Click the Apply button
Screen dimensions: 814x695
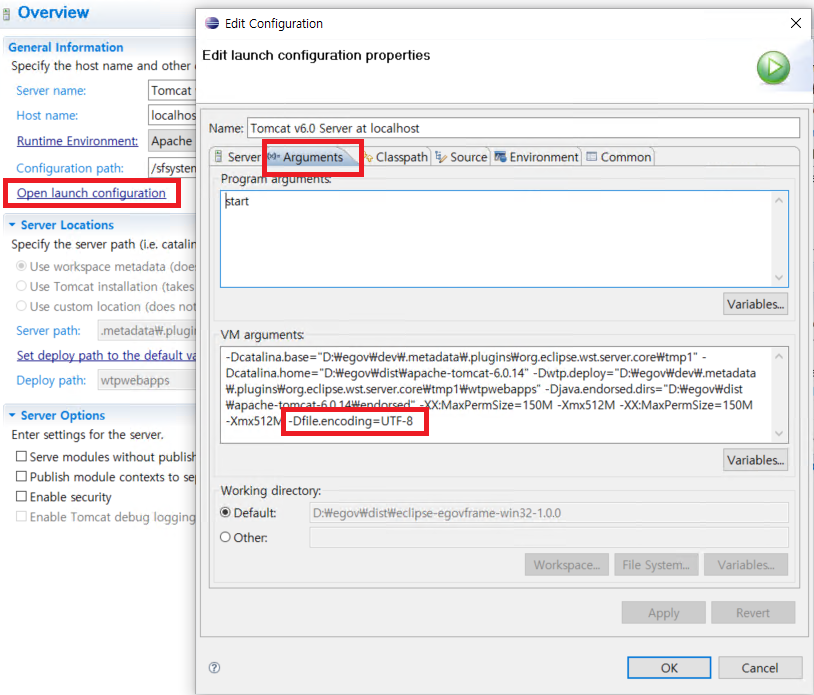click(x=663, y=613)
